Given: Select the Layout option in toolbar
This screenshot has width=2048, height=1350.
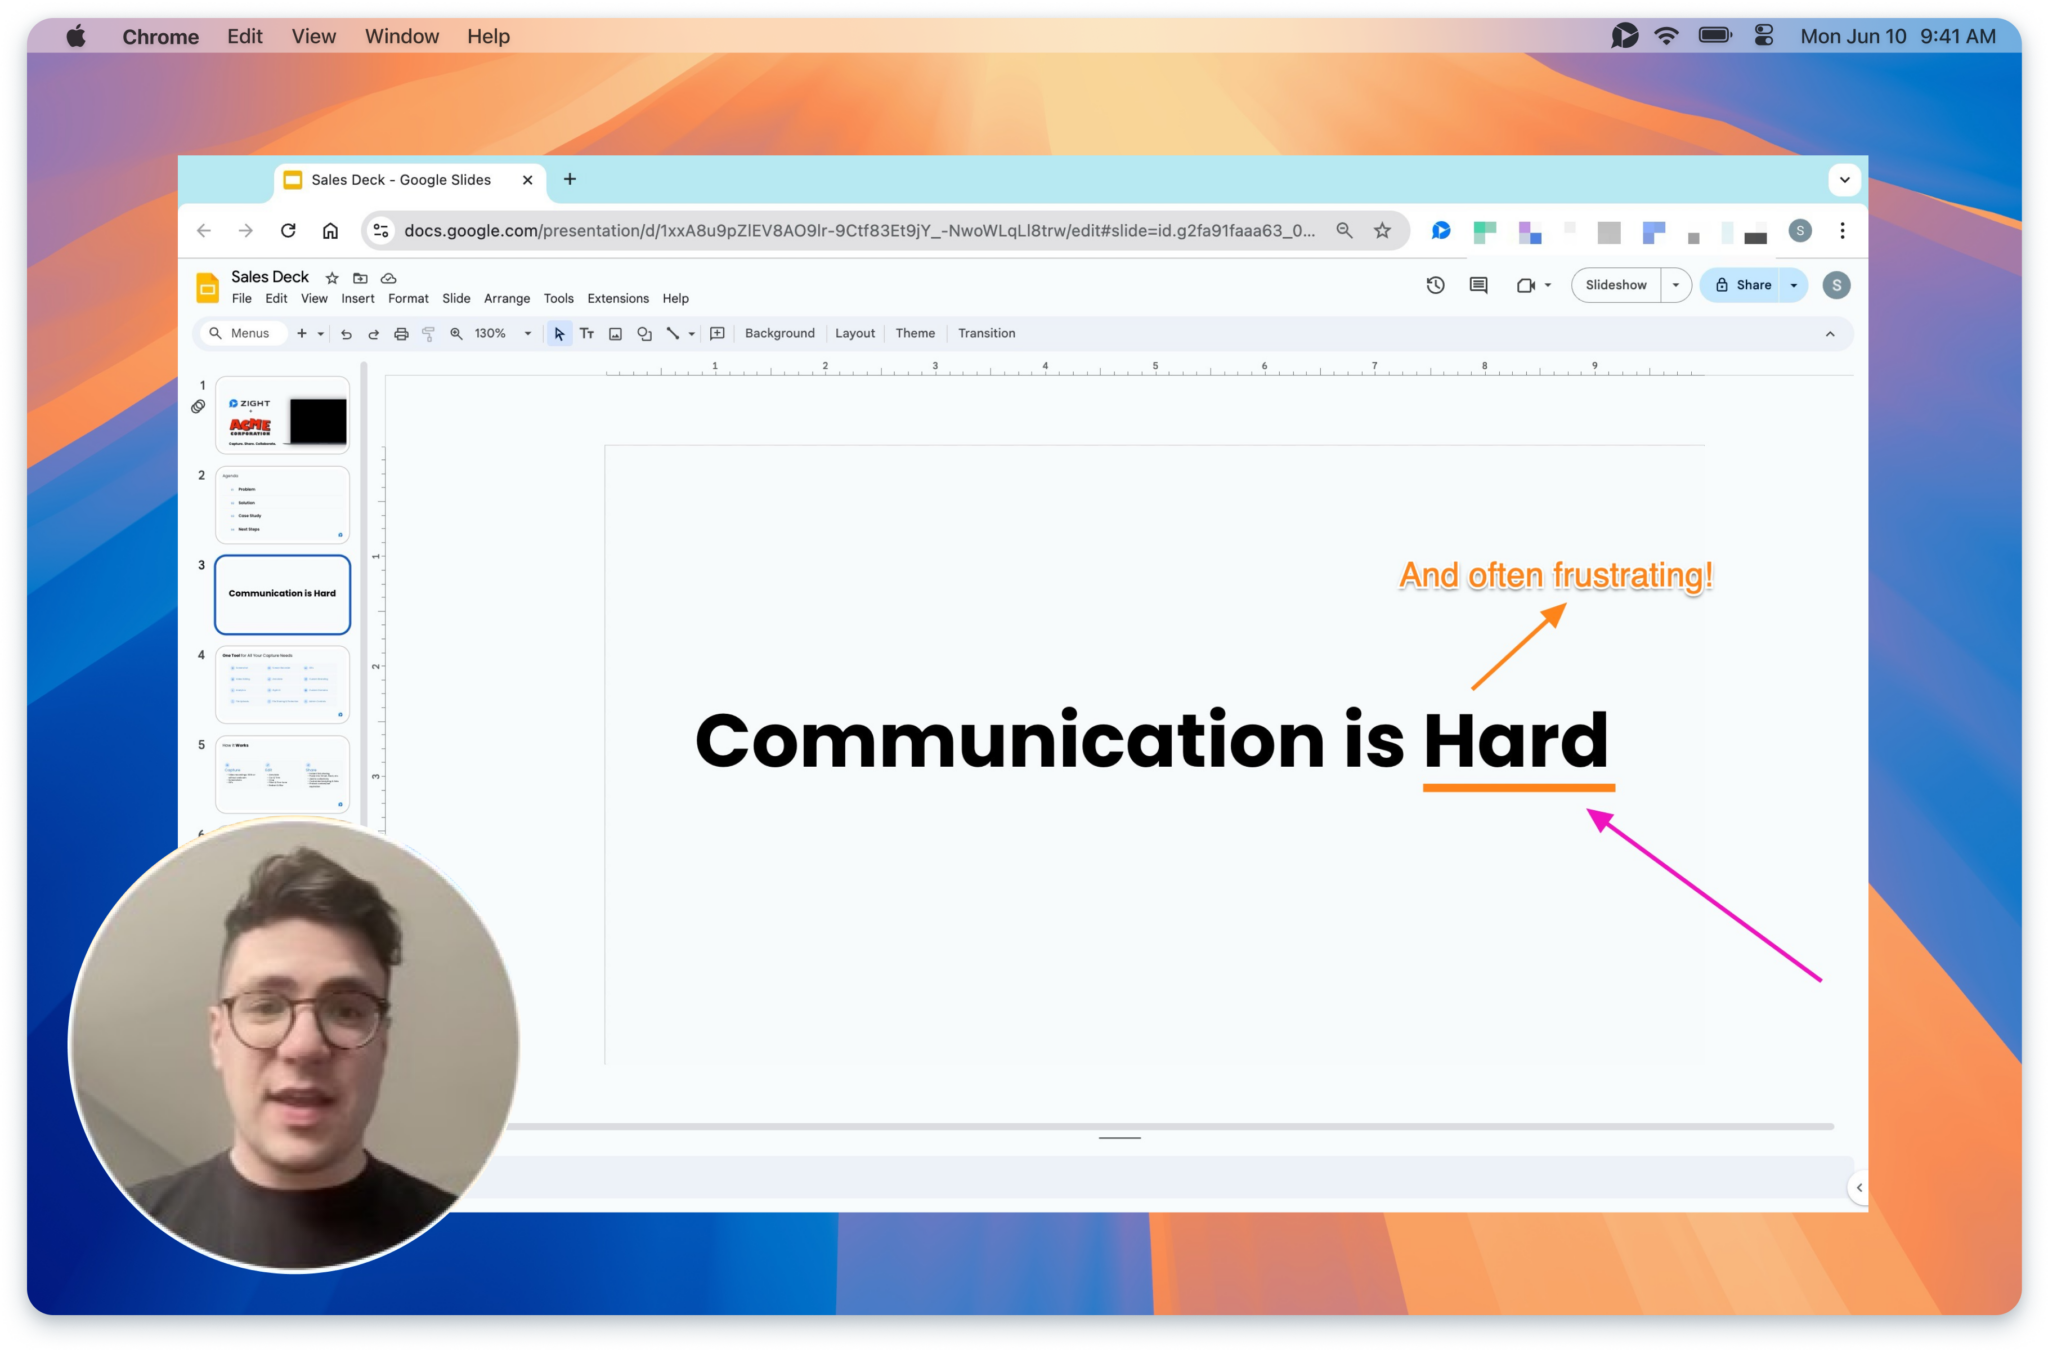Looking at the screenshot, I should tap(854, 333).
